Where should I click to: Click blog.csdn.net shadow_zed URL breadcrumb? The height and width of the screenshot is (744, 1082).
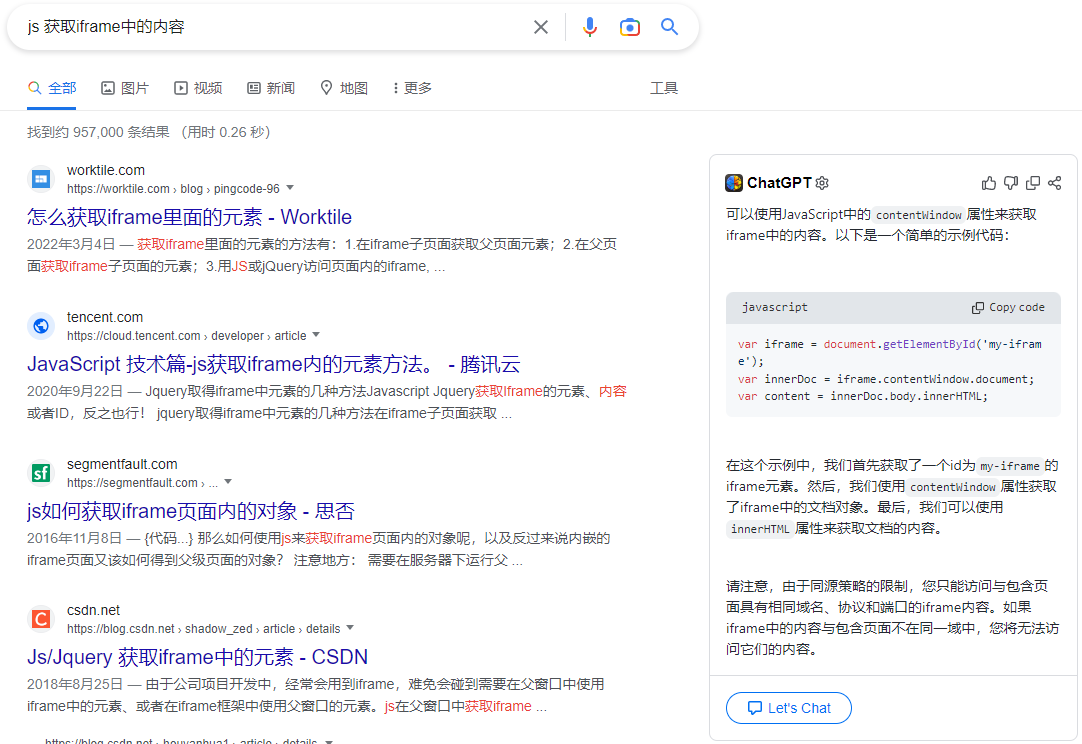[x=204, y=629]
